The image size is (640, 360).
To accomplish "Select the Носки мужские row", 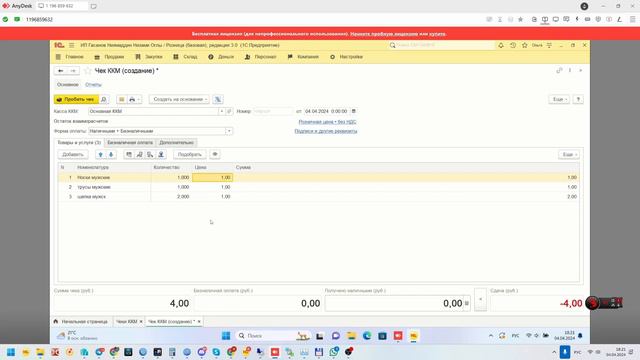I will 318,178.
